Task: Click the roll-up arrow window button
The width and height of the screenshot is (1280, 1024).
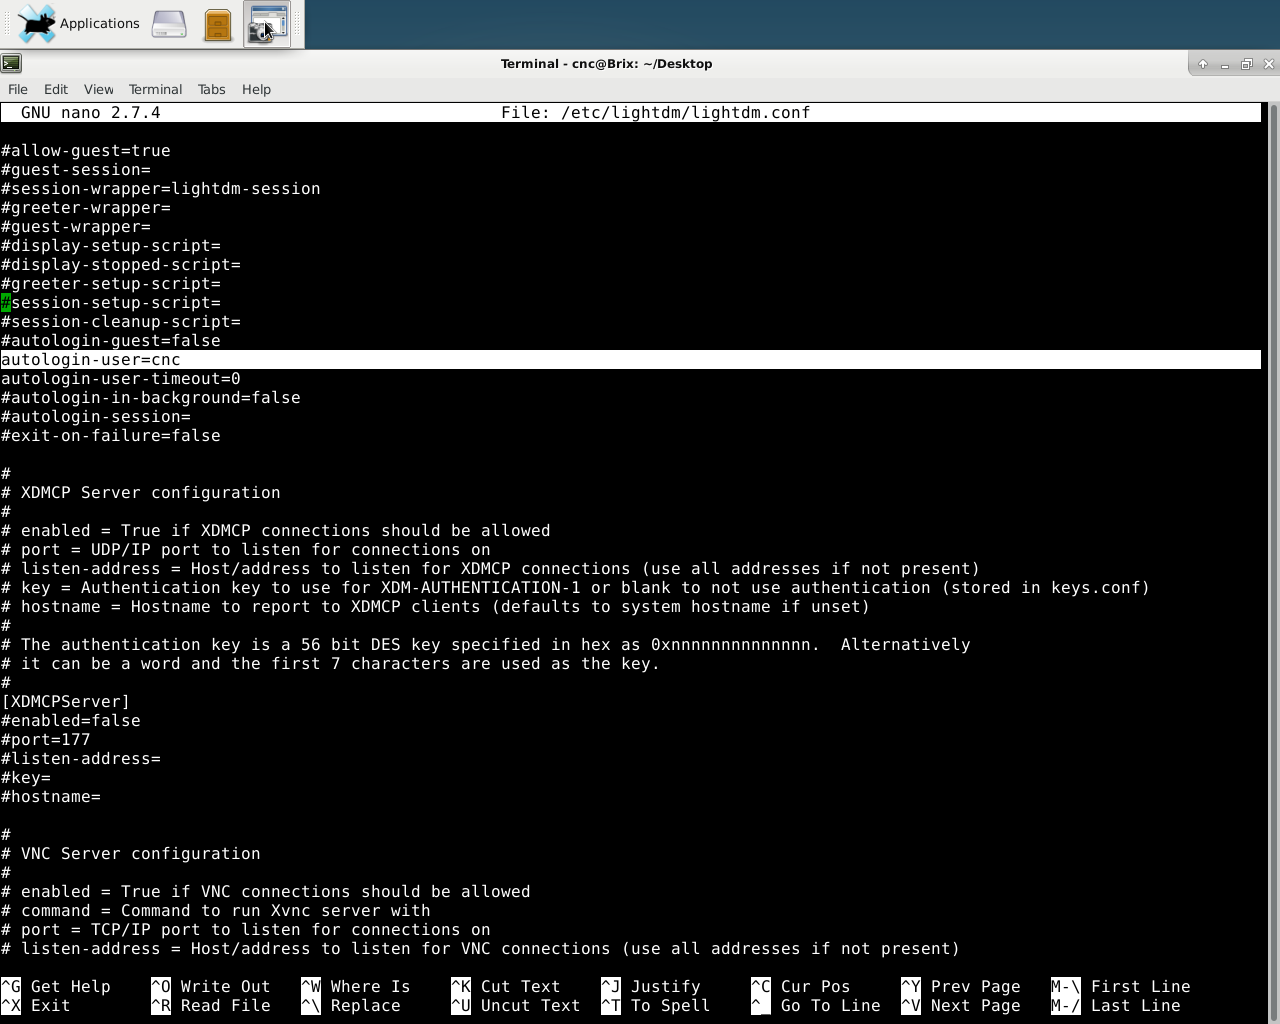Action: tap(1202, 64)
